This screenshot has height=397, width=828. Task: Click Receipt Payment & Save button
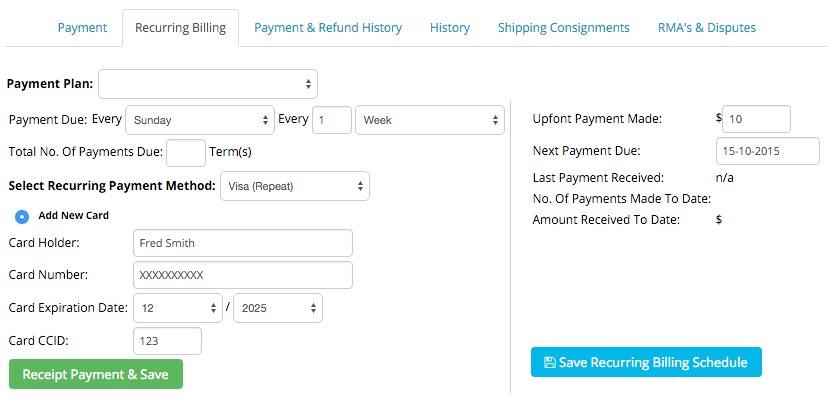pos(96,374)
